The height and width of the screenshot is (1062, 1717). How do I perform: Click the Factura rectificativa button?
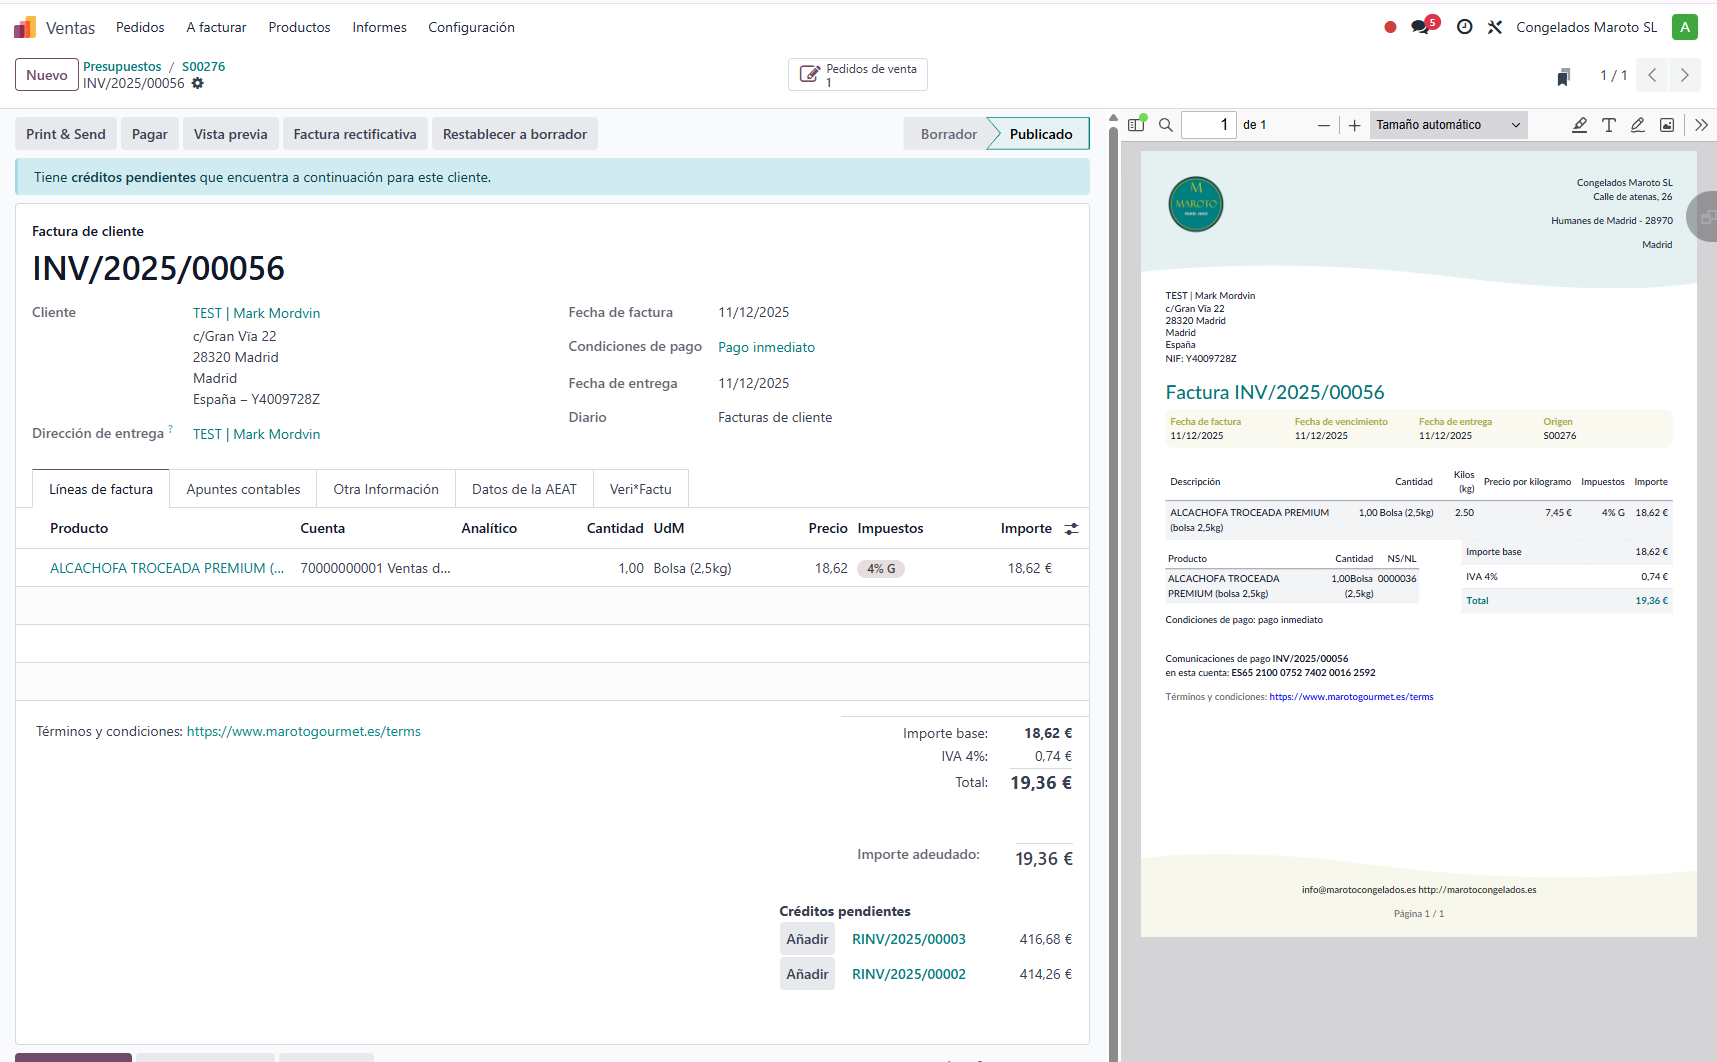tap(354, 134)
